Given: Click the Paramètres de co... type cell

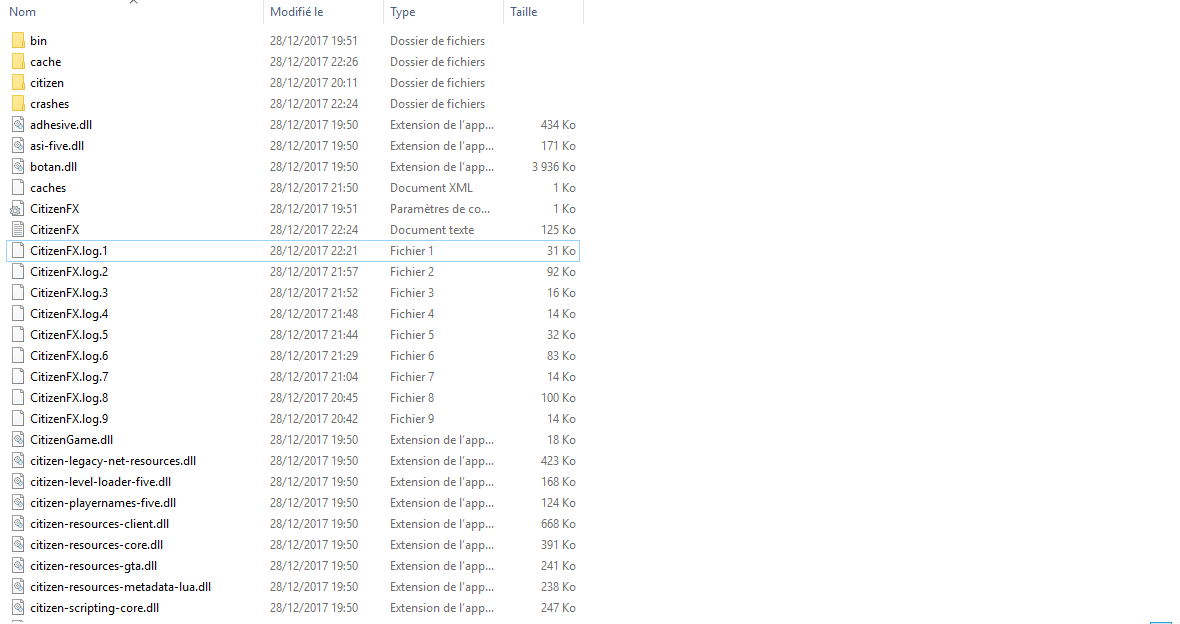Looking at the screenshot, I should pyautogui.click(x=440, y=209).
